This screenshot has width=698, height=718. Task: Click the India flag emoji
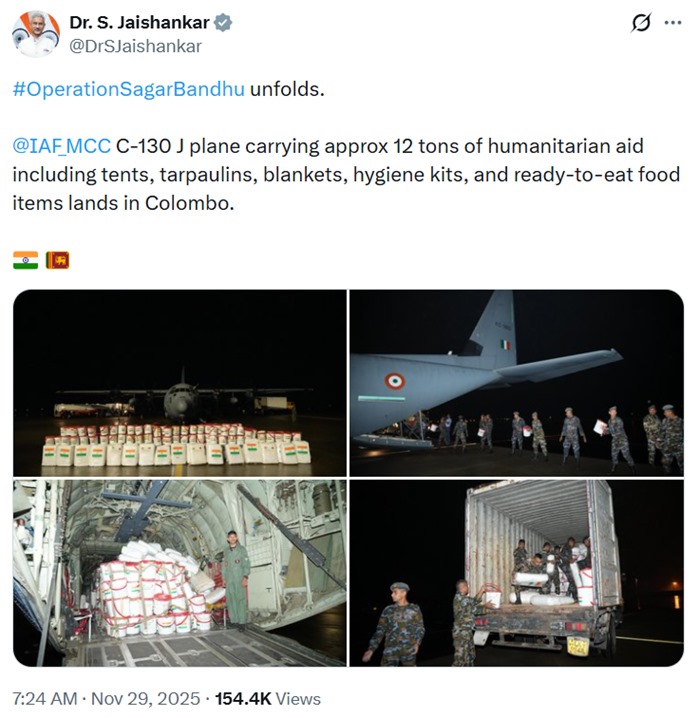click(x=26, y=260)
